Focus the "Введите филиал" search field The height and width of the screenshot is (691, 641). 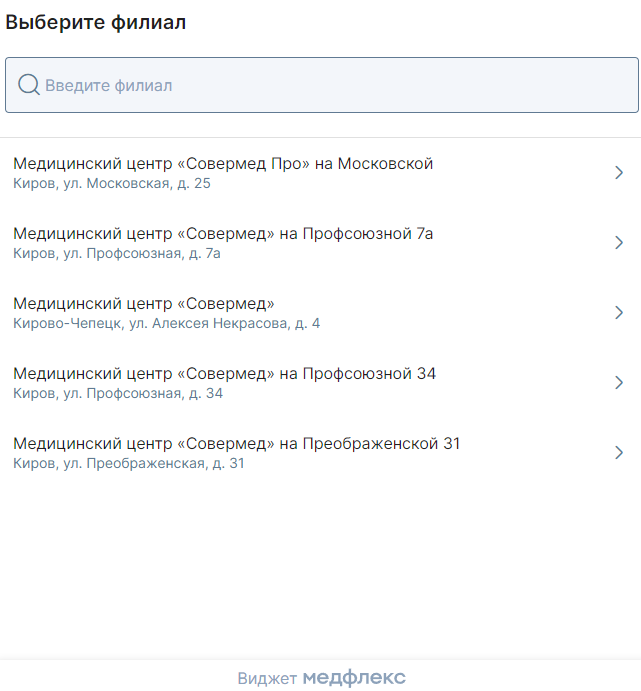pos(322,85)
